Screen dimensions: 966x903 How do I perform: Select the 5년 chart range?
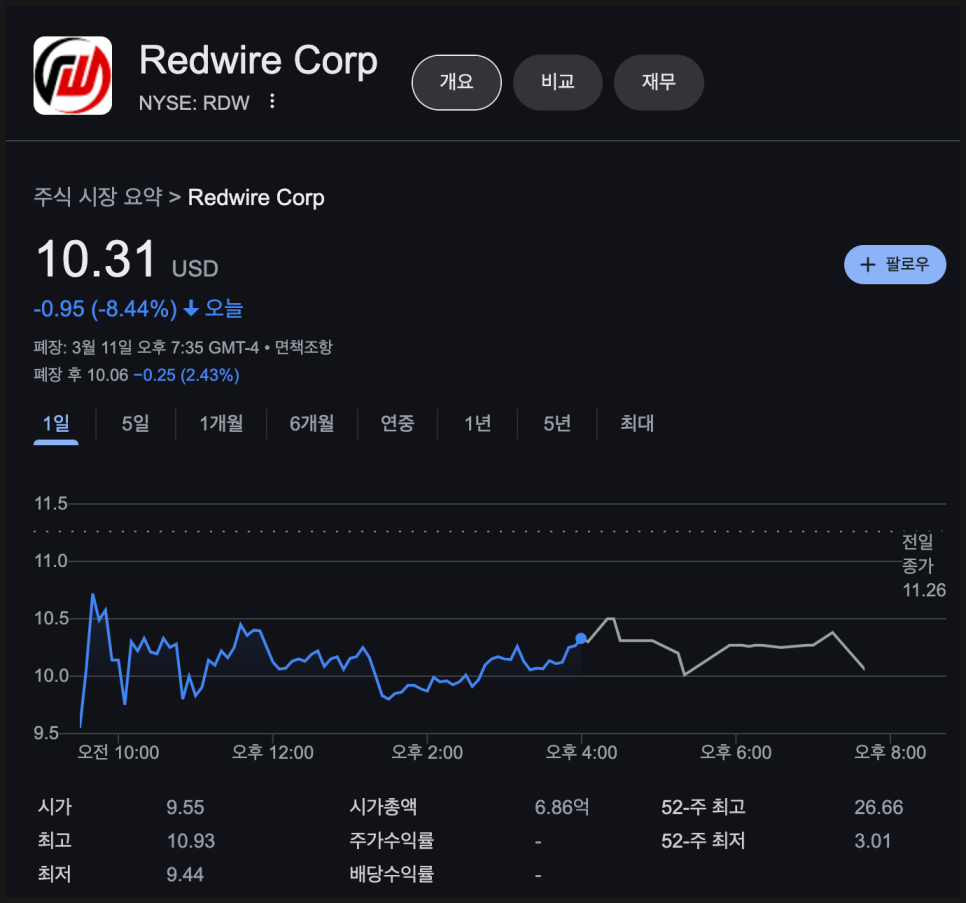[557, 423]
